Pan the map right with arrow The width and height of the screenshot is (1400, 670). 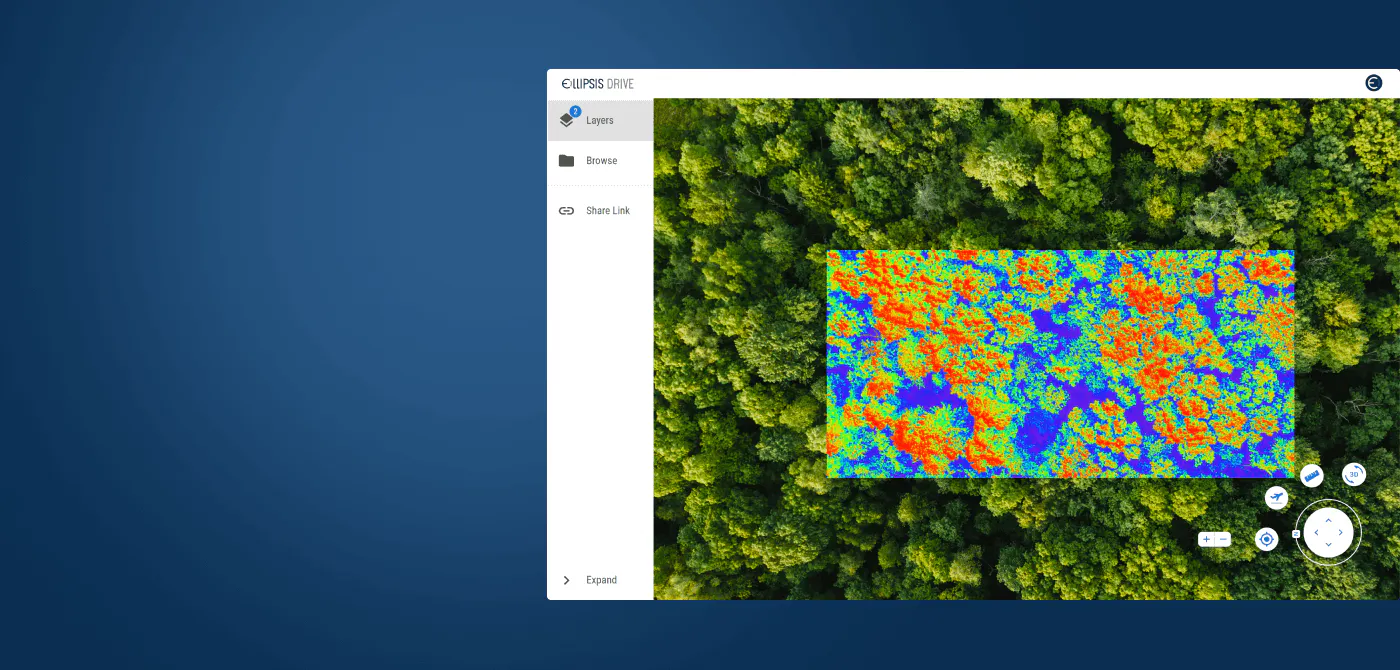[1341, 533]
